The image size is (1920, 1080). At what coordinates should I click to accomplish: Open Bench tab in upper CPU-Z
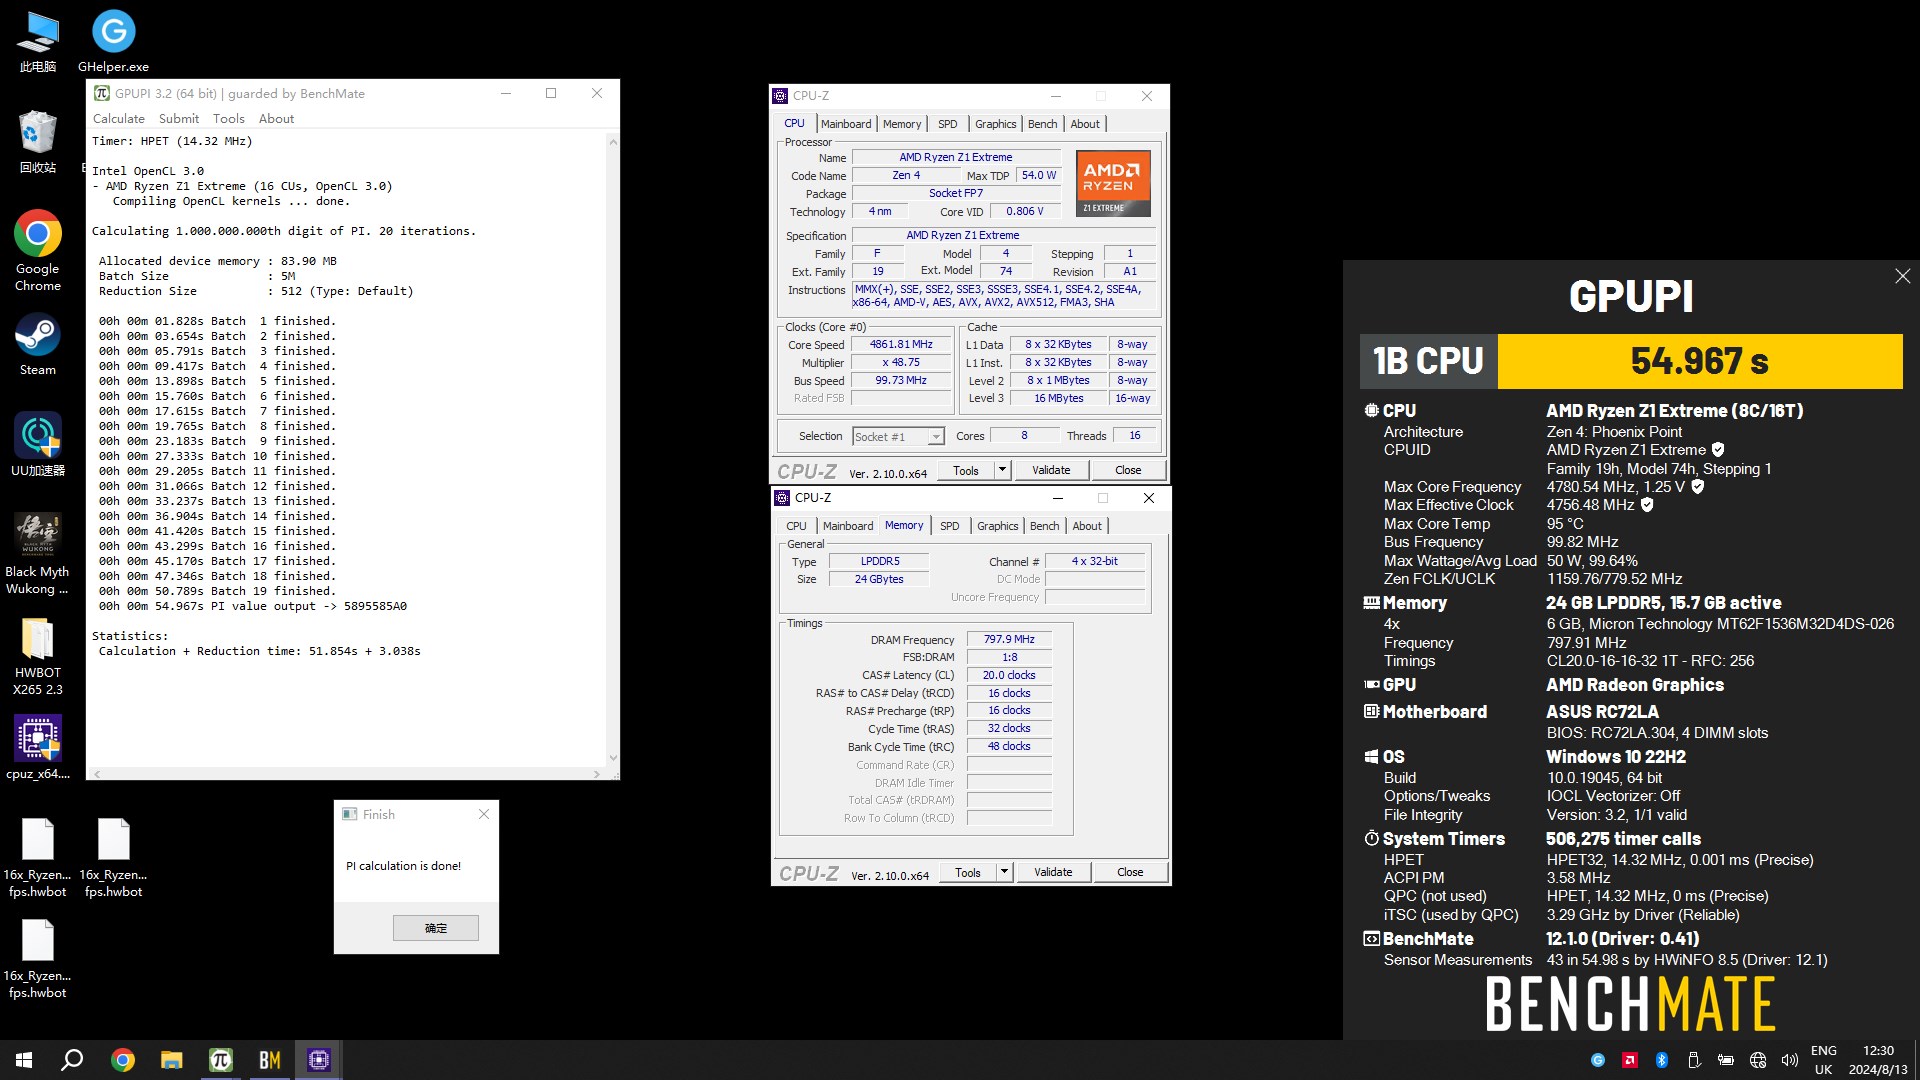1043,124
